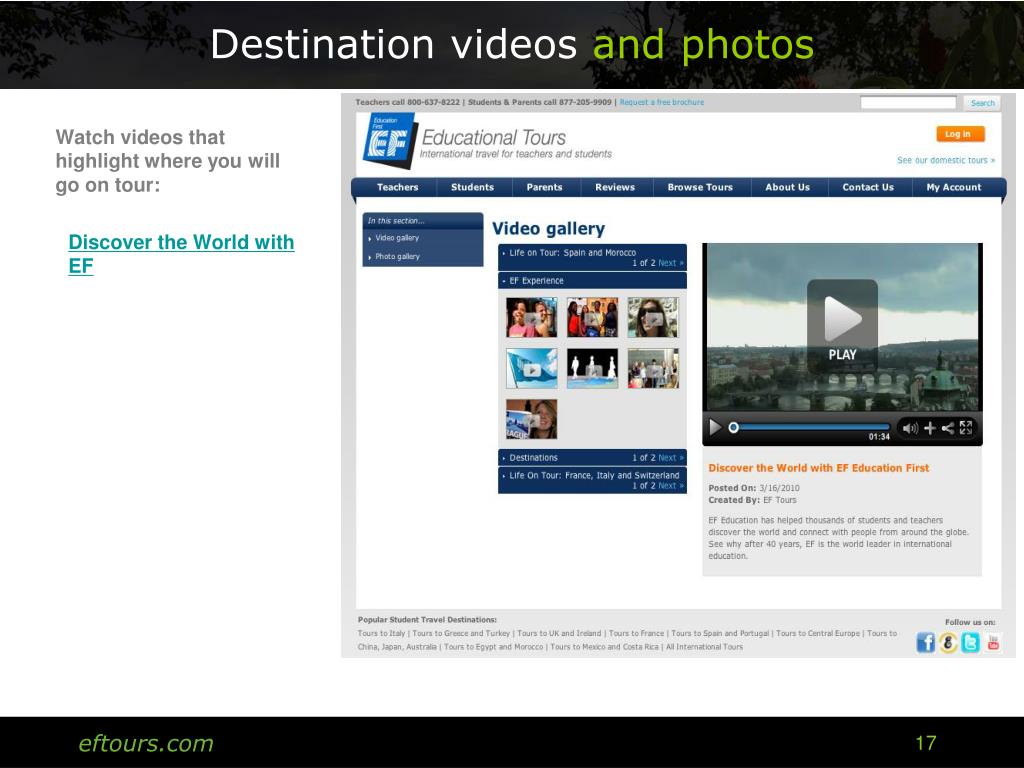Select Photo gallery in the section sidebar
This screenshot has height=768, width=1024.
pyautogui.click(x=397, y=257)
